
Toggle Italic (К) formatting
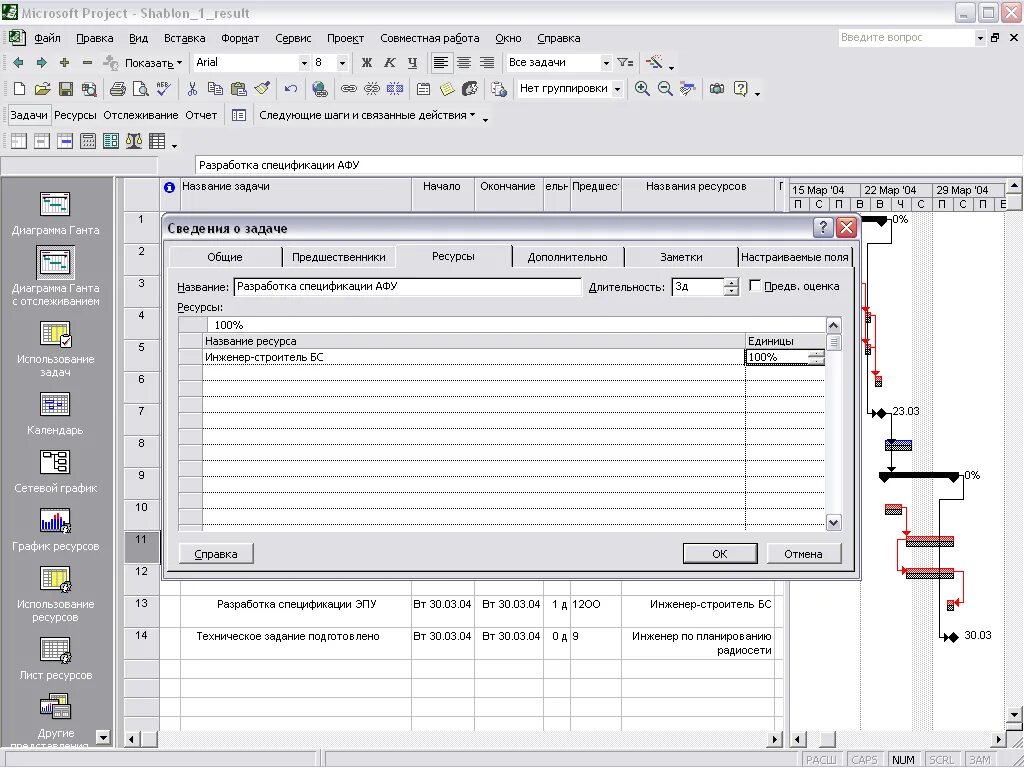coord(389,63)
